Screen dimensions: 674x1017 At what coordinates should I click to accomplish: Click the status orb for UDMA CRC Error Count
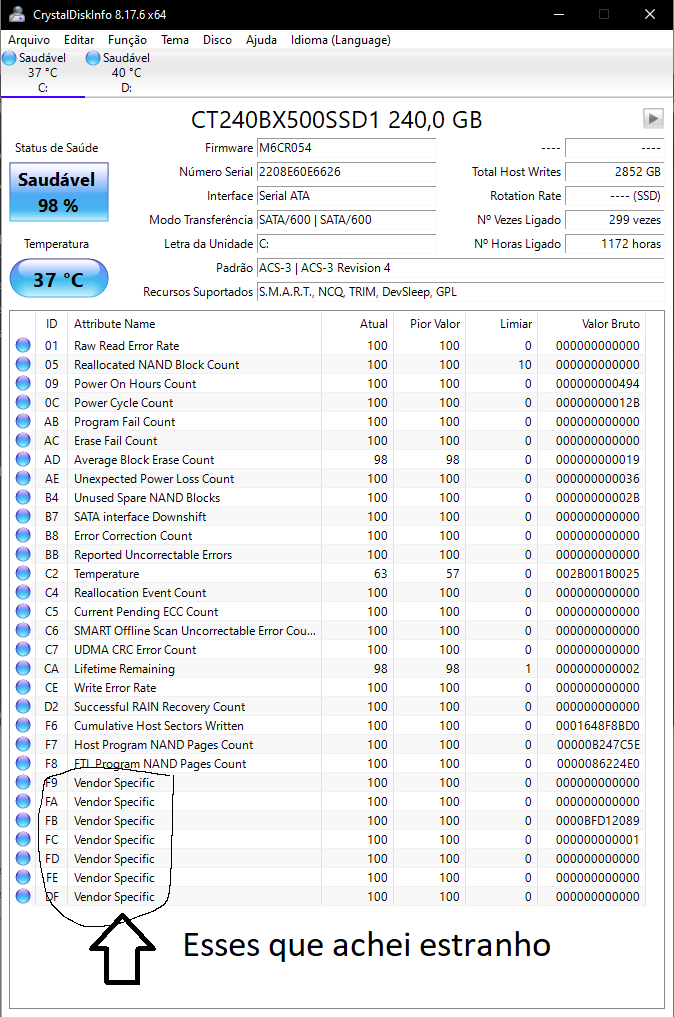click(x=23, y=649)
